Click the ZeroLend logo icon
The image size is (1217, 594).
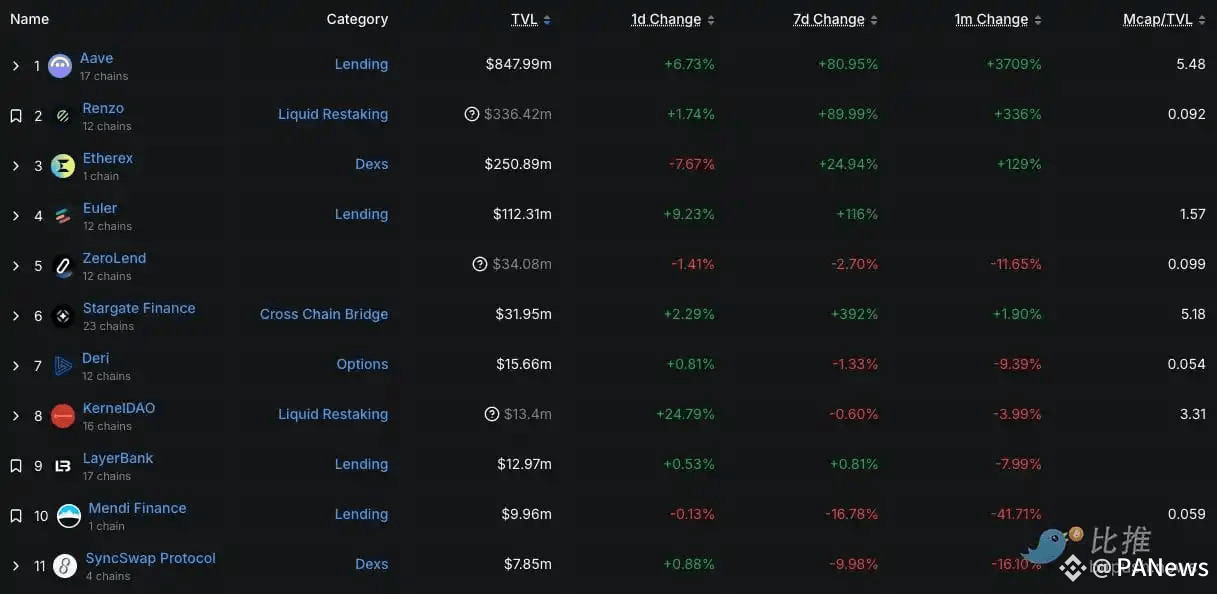coord(63,266)
